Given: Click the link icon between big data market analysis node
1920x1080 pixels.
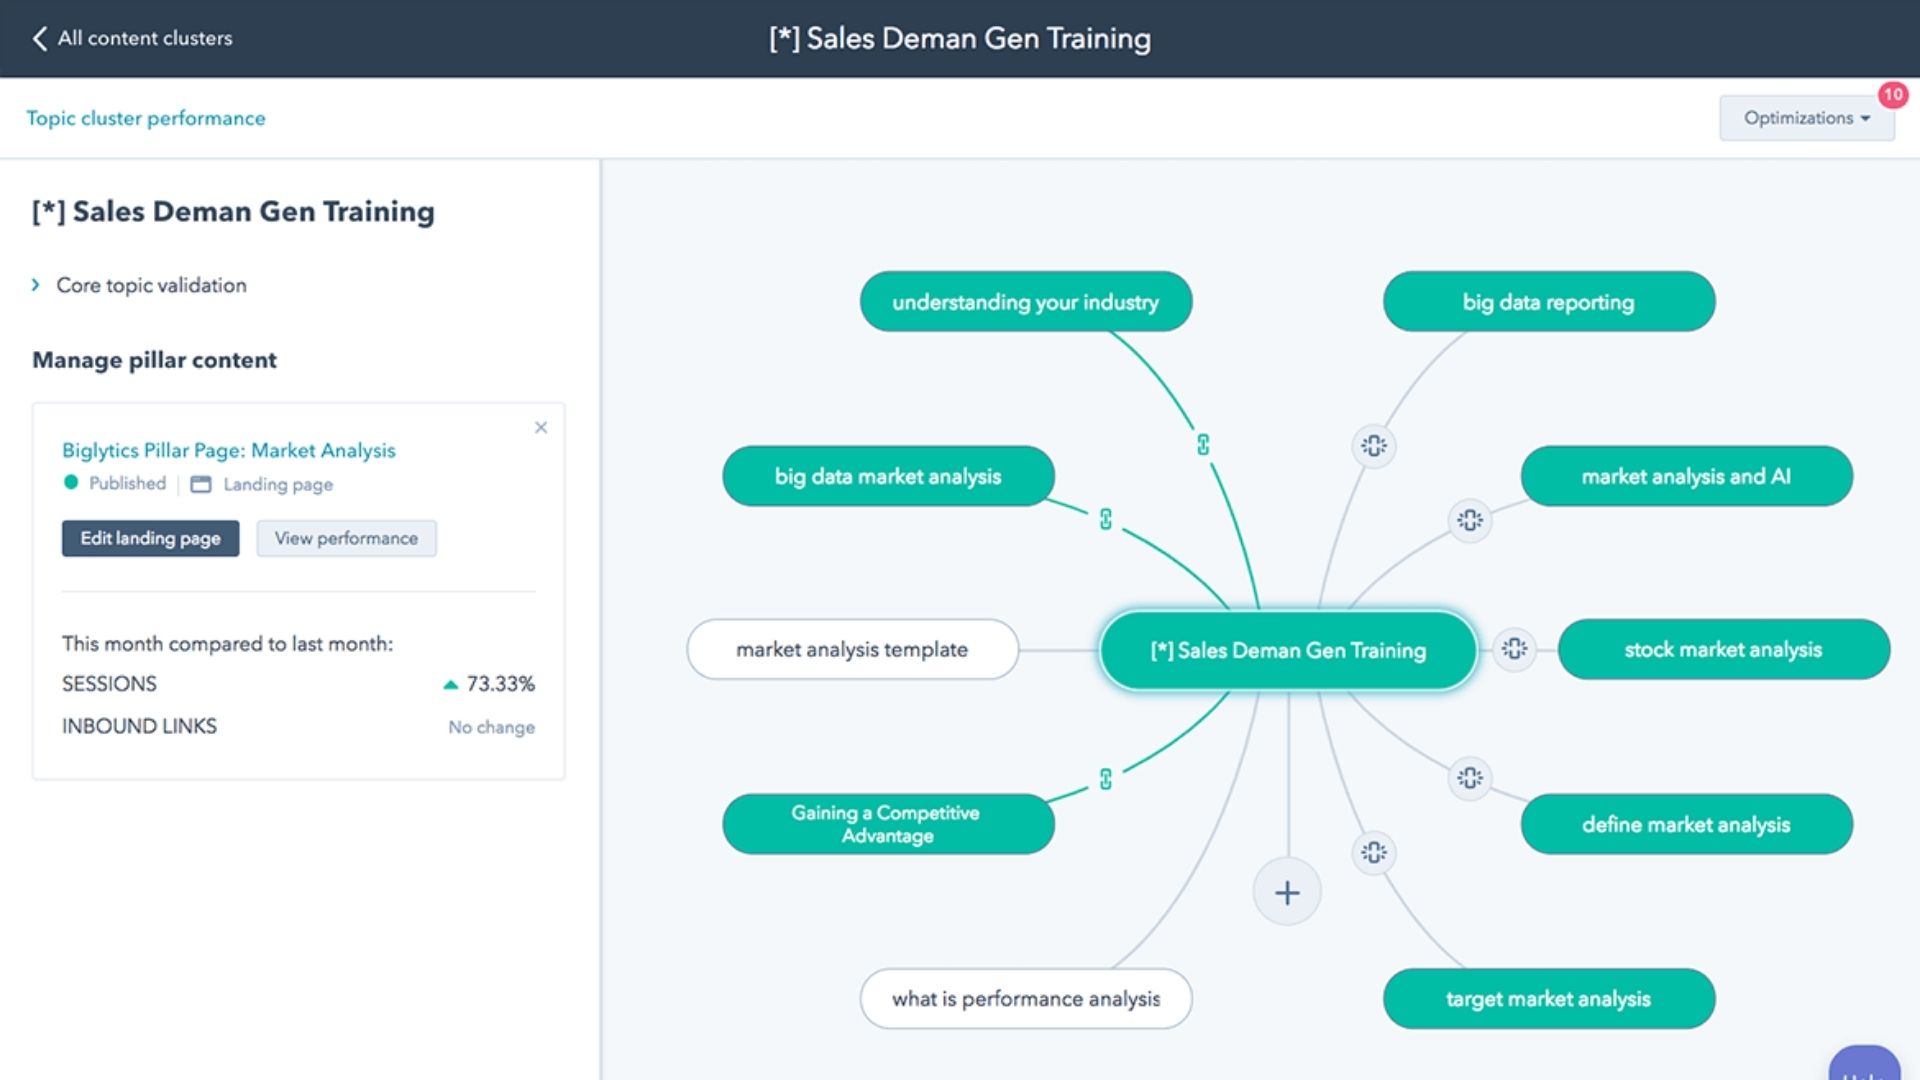Looking at the screenshot, I should 1105,518.
